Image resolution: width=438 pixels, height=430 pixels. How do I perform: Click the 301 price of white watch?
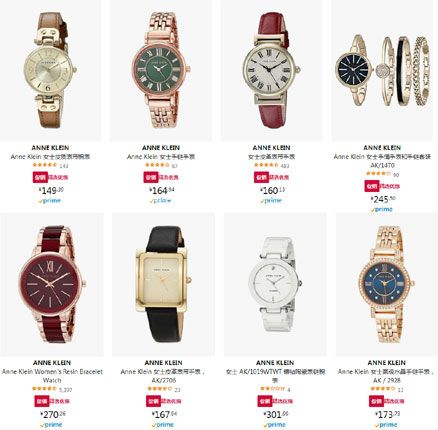pos(275,415)
